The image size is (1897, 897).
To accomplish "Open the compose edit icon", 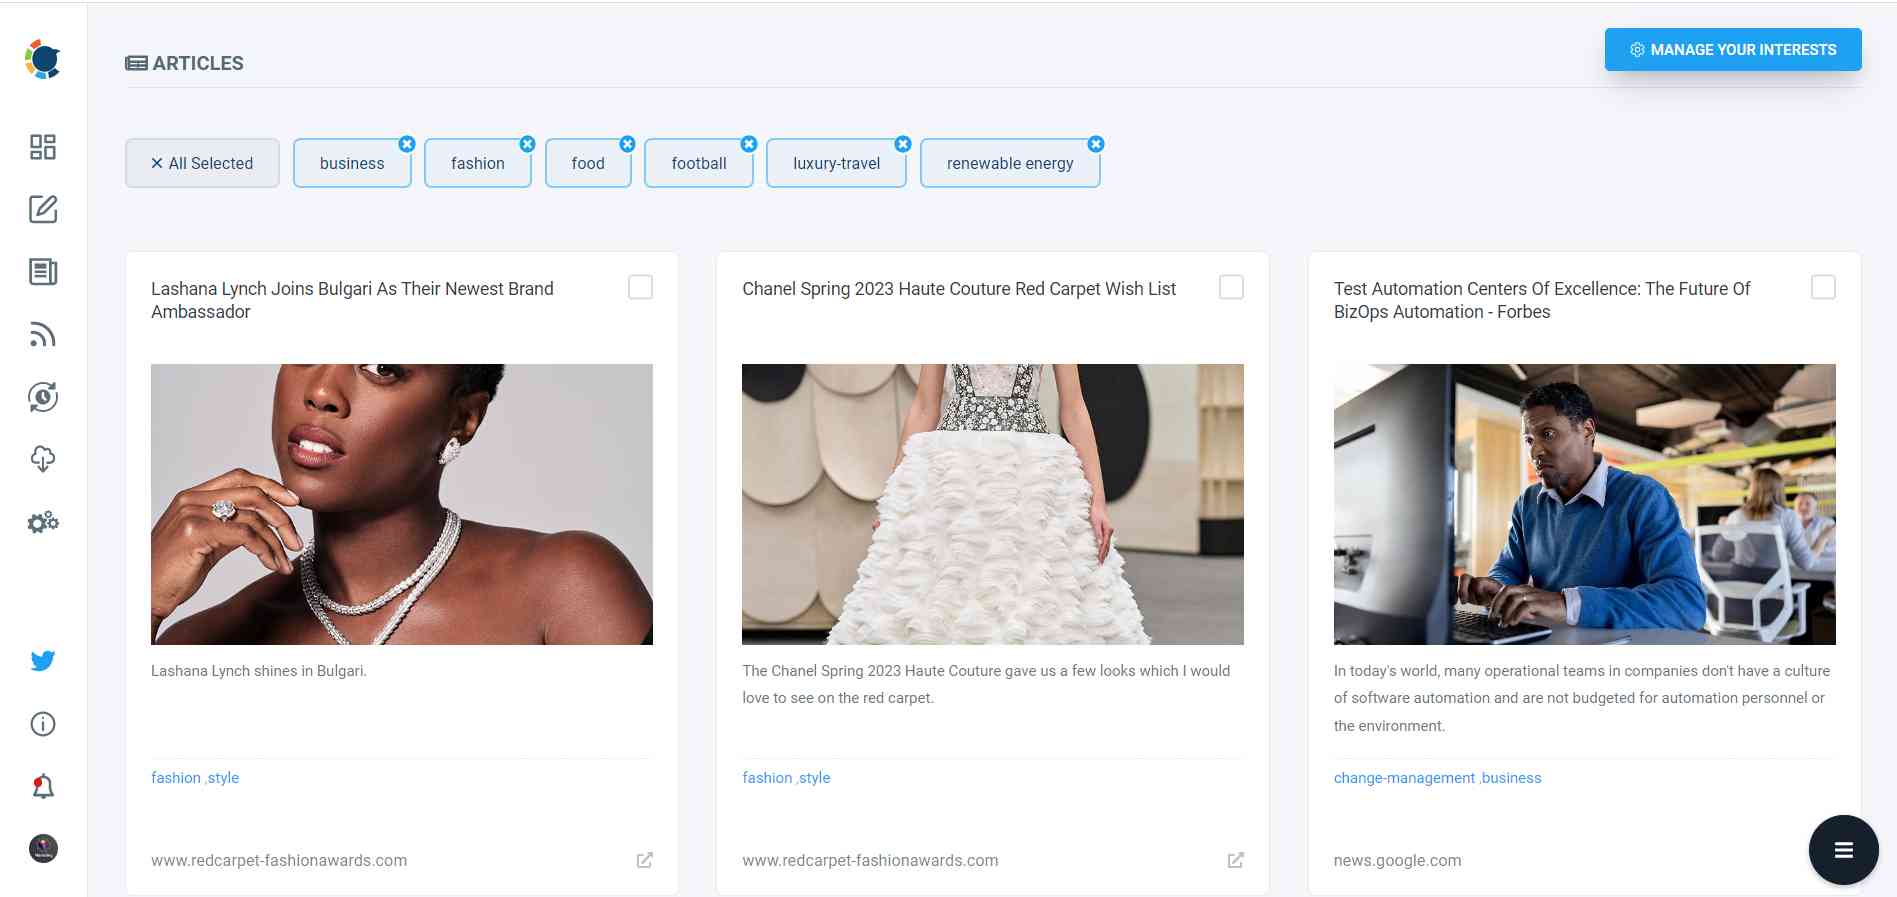I will pyautogui.click(x=43, y=209).
